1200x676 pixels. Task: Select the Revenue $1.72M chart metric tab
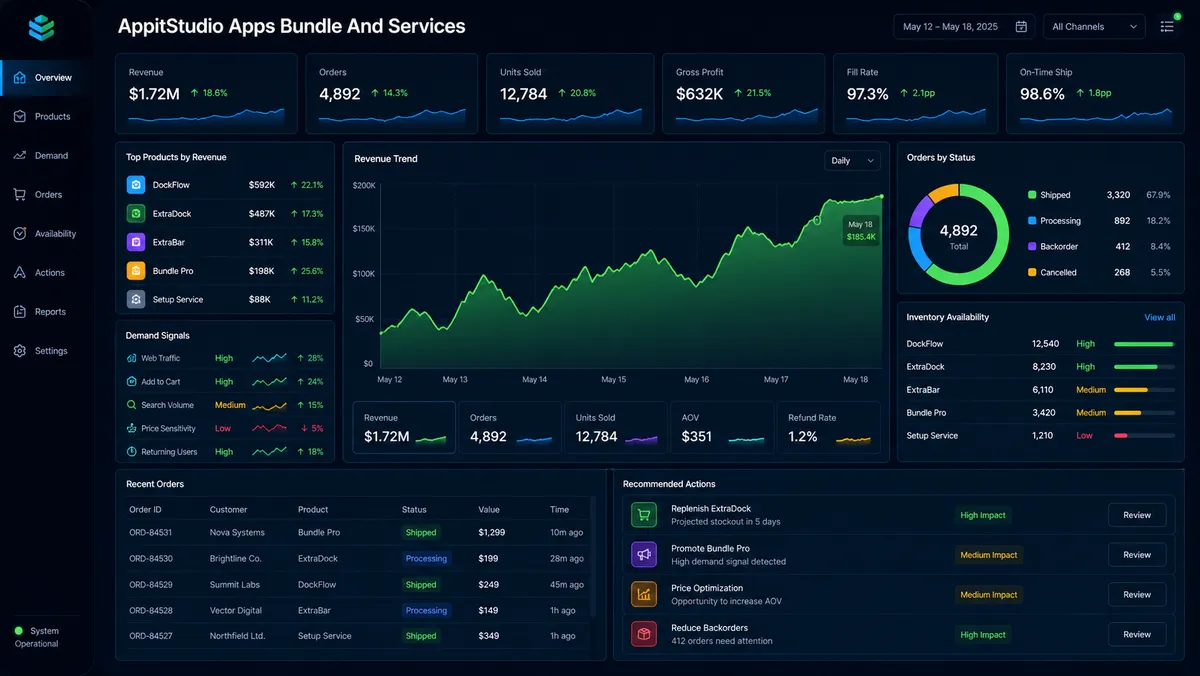404,428
